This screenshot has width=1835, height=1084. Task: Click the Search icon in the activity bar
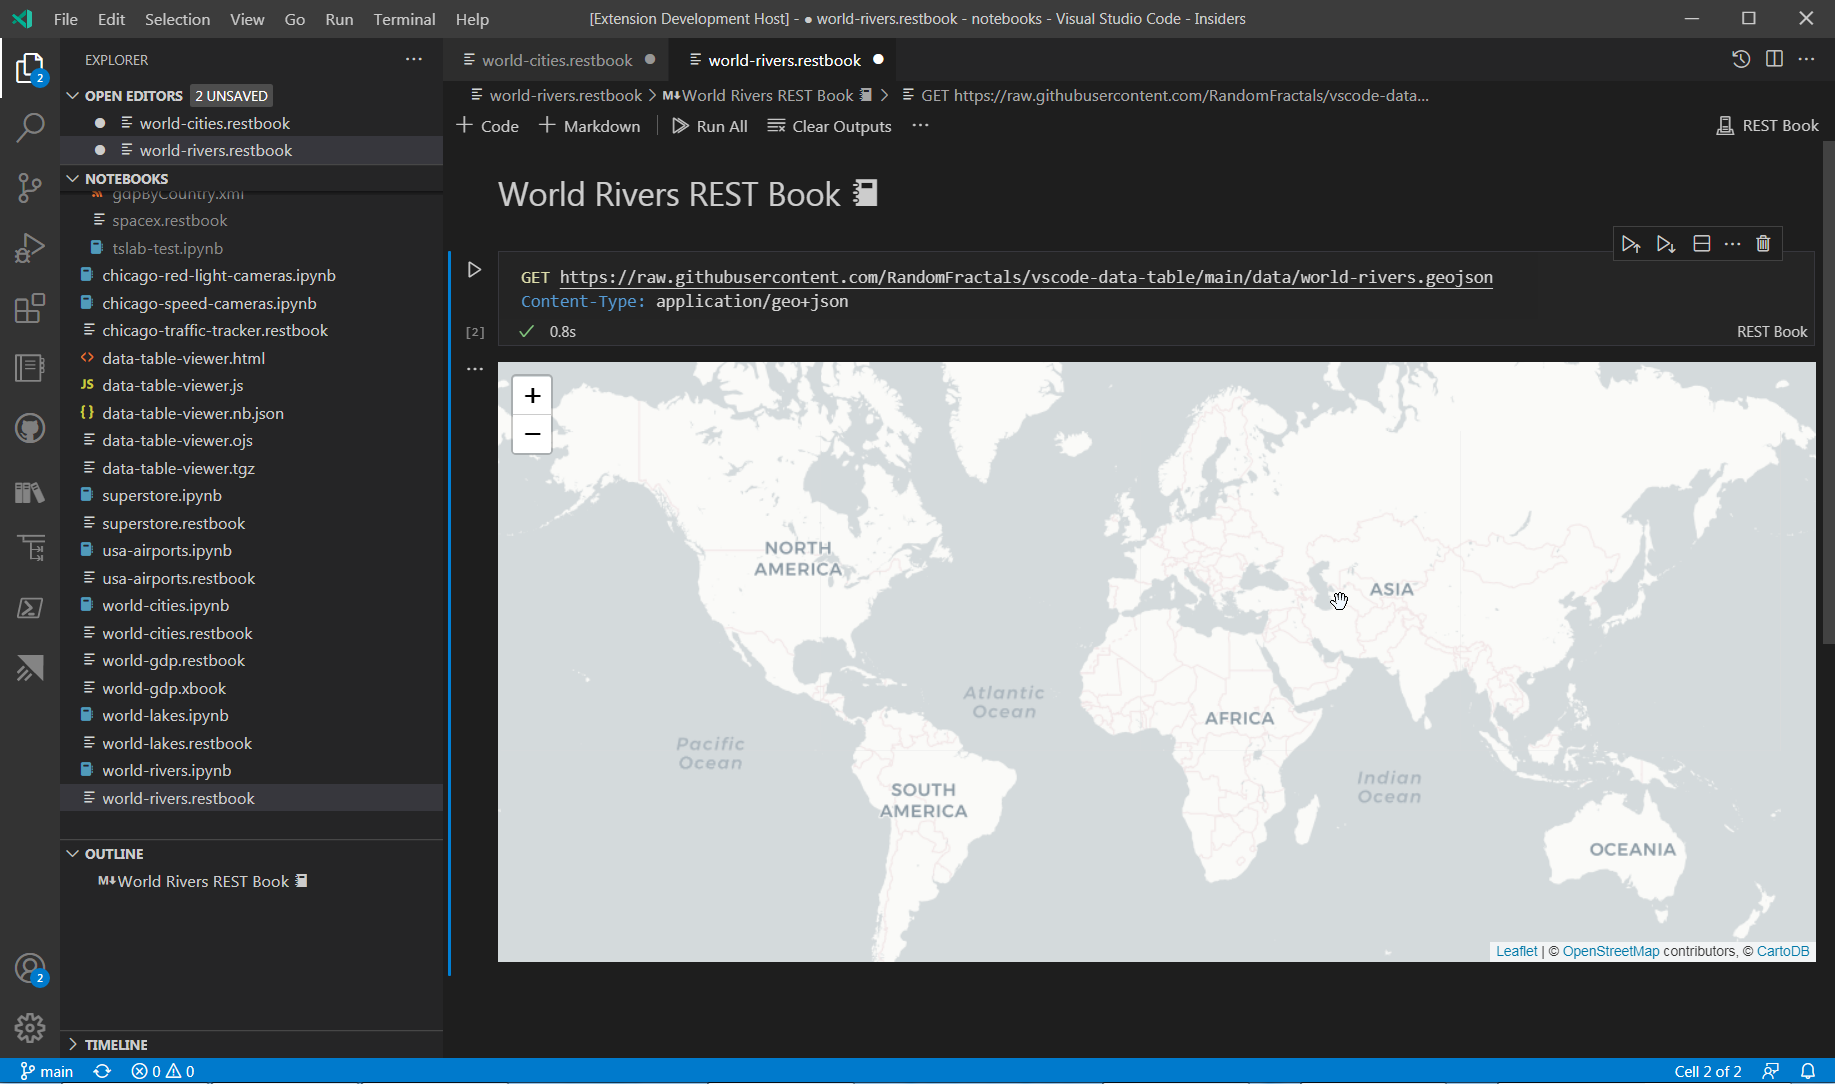(x=30, y=128)
